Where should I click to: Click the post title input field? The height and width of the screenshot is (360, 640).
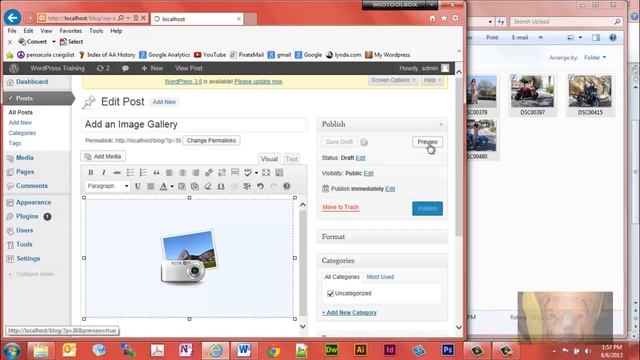pyautogui.click(x=195, y=124)
